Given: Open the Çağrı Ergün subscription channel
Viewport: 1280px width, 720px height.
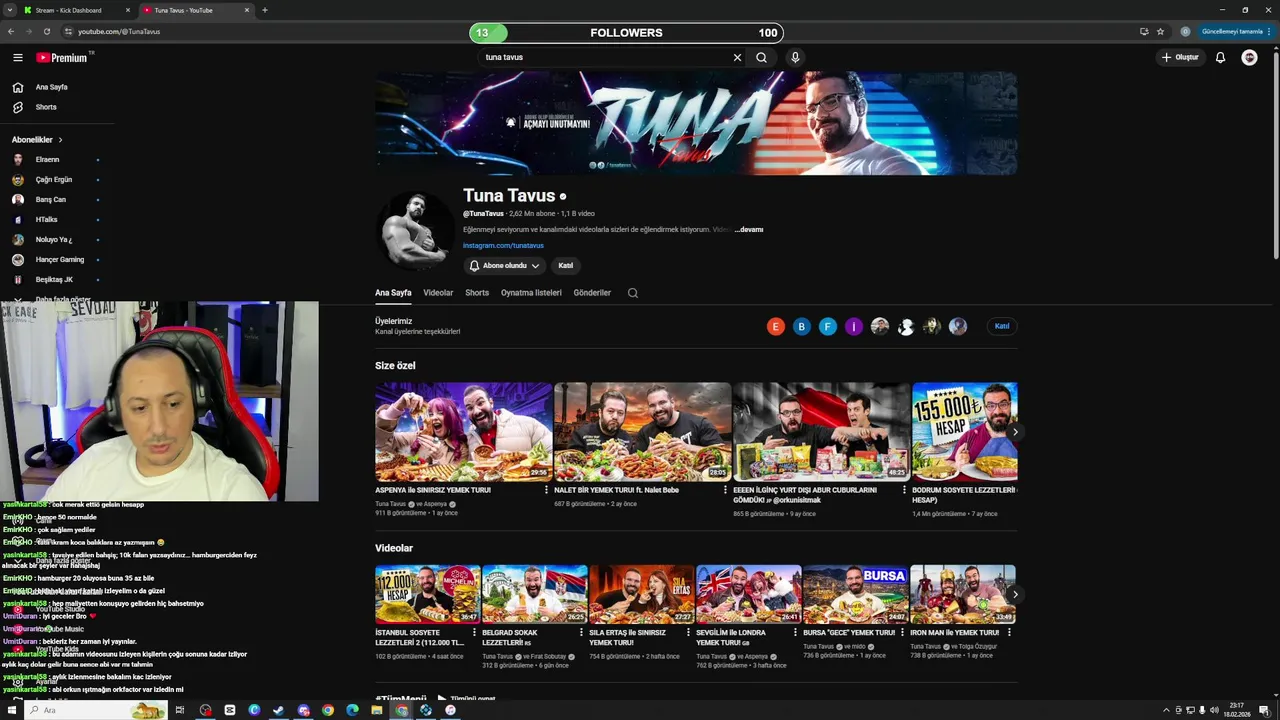Looking at the screenshot, I should [55, 180].
